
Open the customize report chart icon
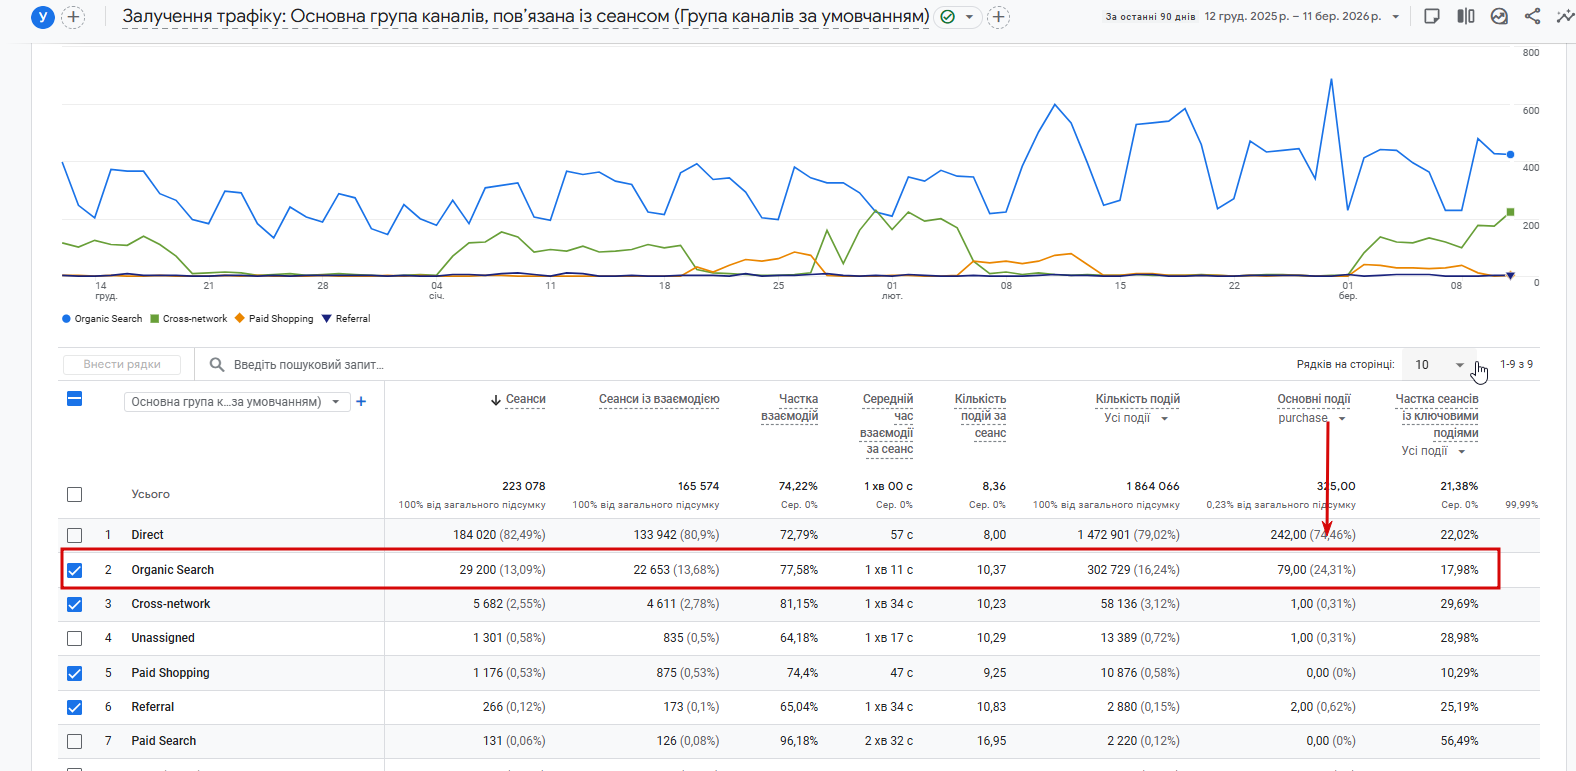click(1499, 17)
